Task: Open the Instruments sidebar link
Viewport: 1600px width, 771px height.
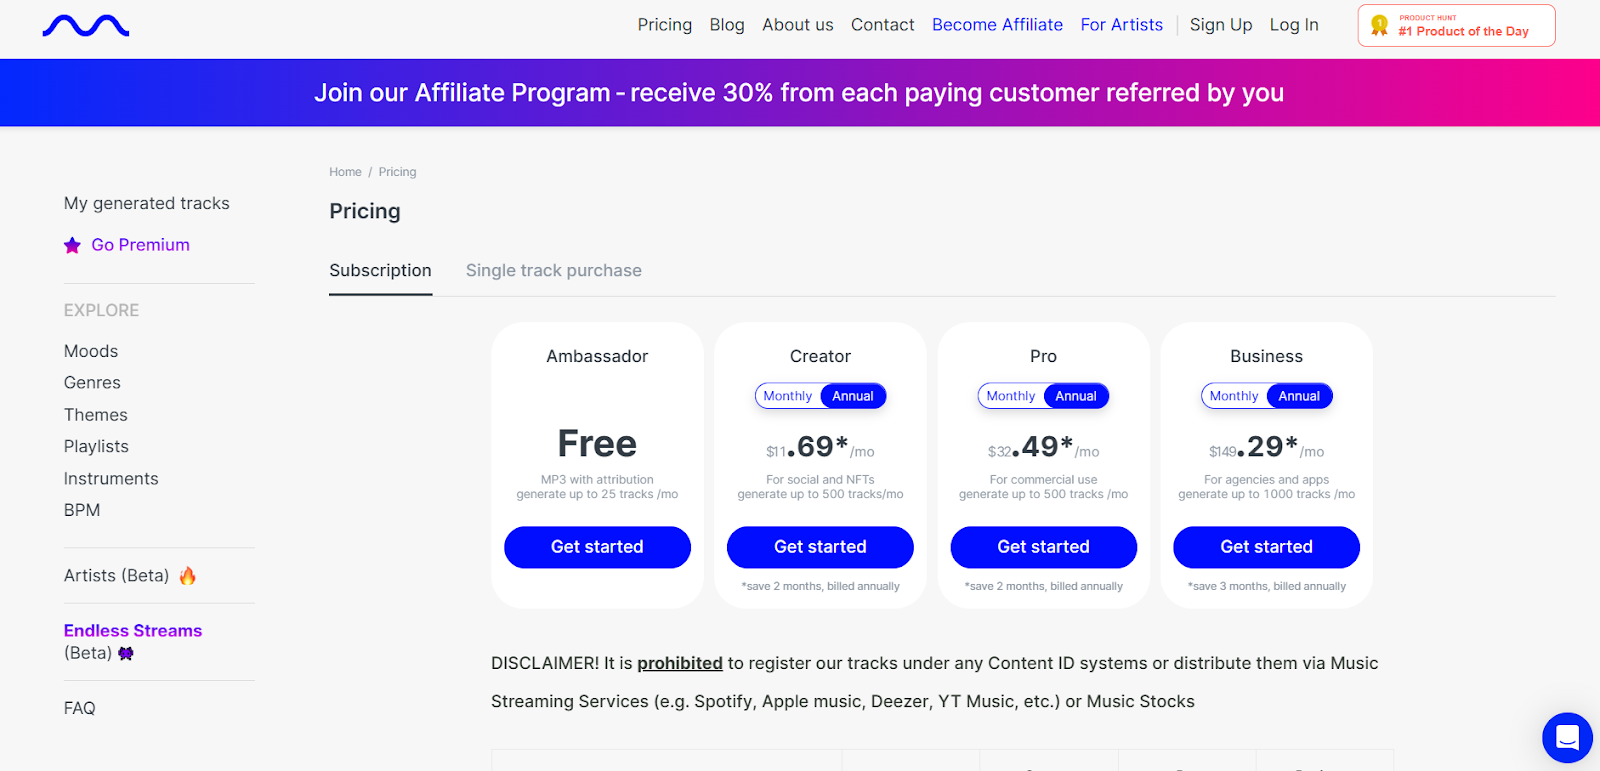Action: coord(111,479)
